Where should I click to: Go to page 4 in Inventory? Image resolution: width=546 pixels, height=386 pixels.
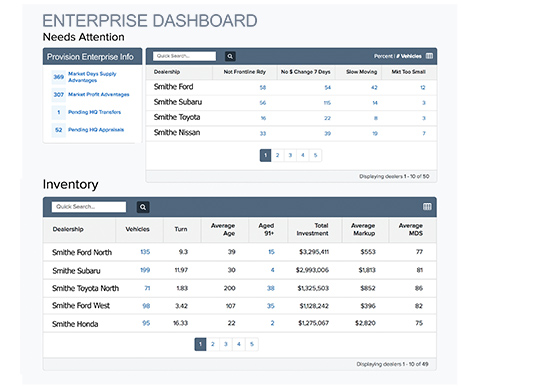coord(239,344)
